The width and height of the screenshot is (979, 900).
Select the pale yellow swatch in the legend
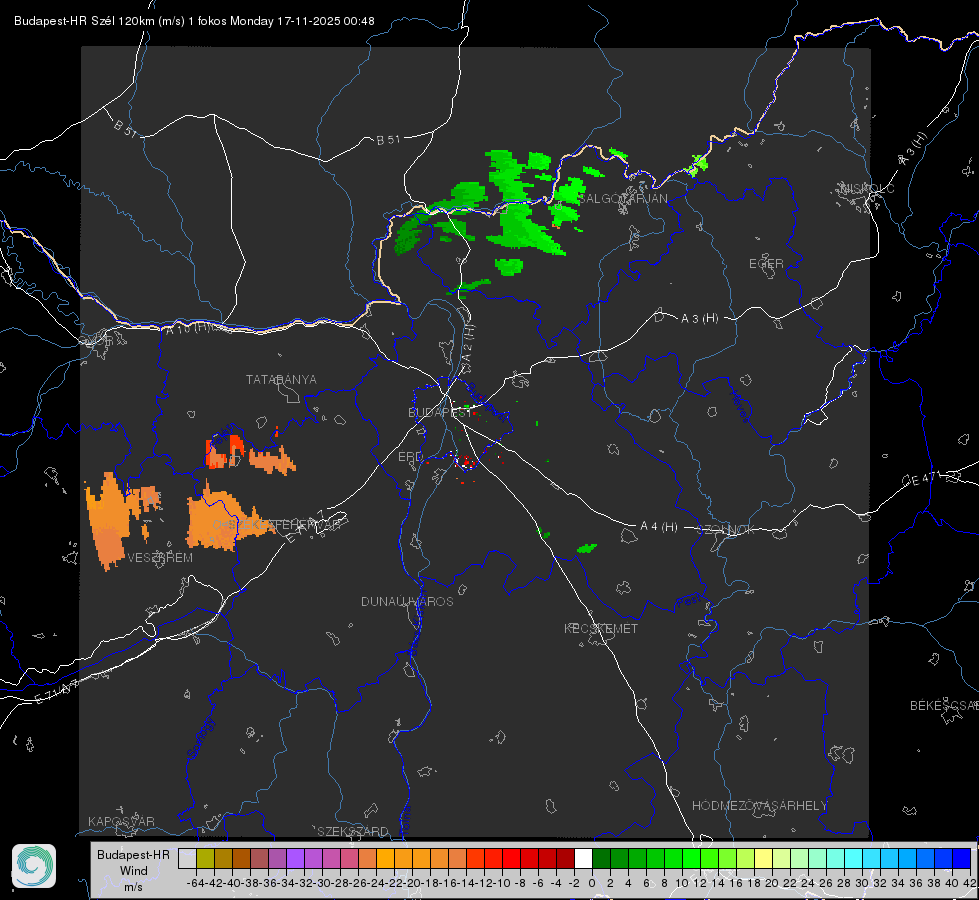point(763,858)
